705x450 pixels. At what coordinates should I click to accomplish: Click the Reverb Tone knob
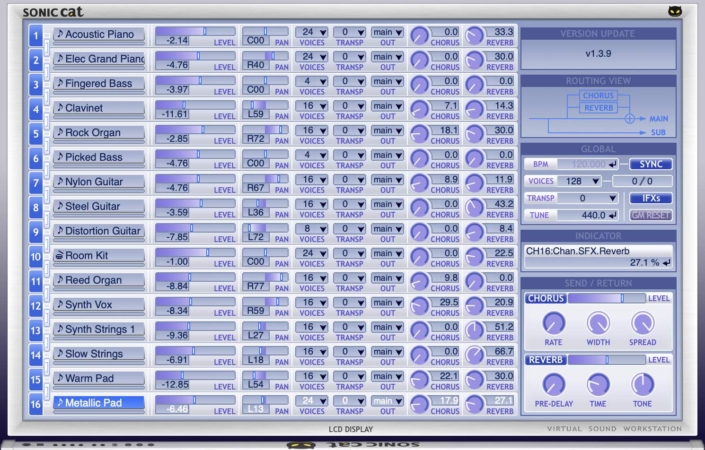click(643, 384)
